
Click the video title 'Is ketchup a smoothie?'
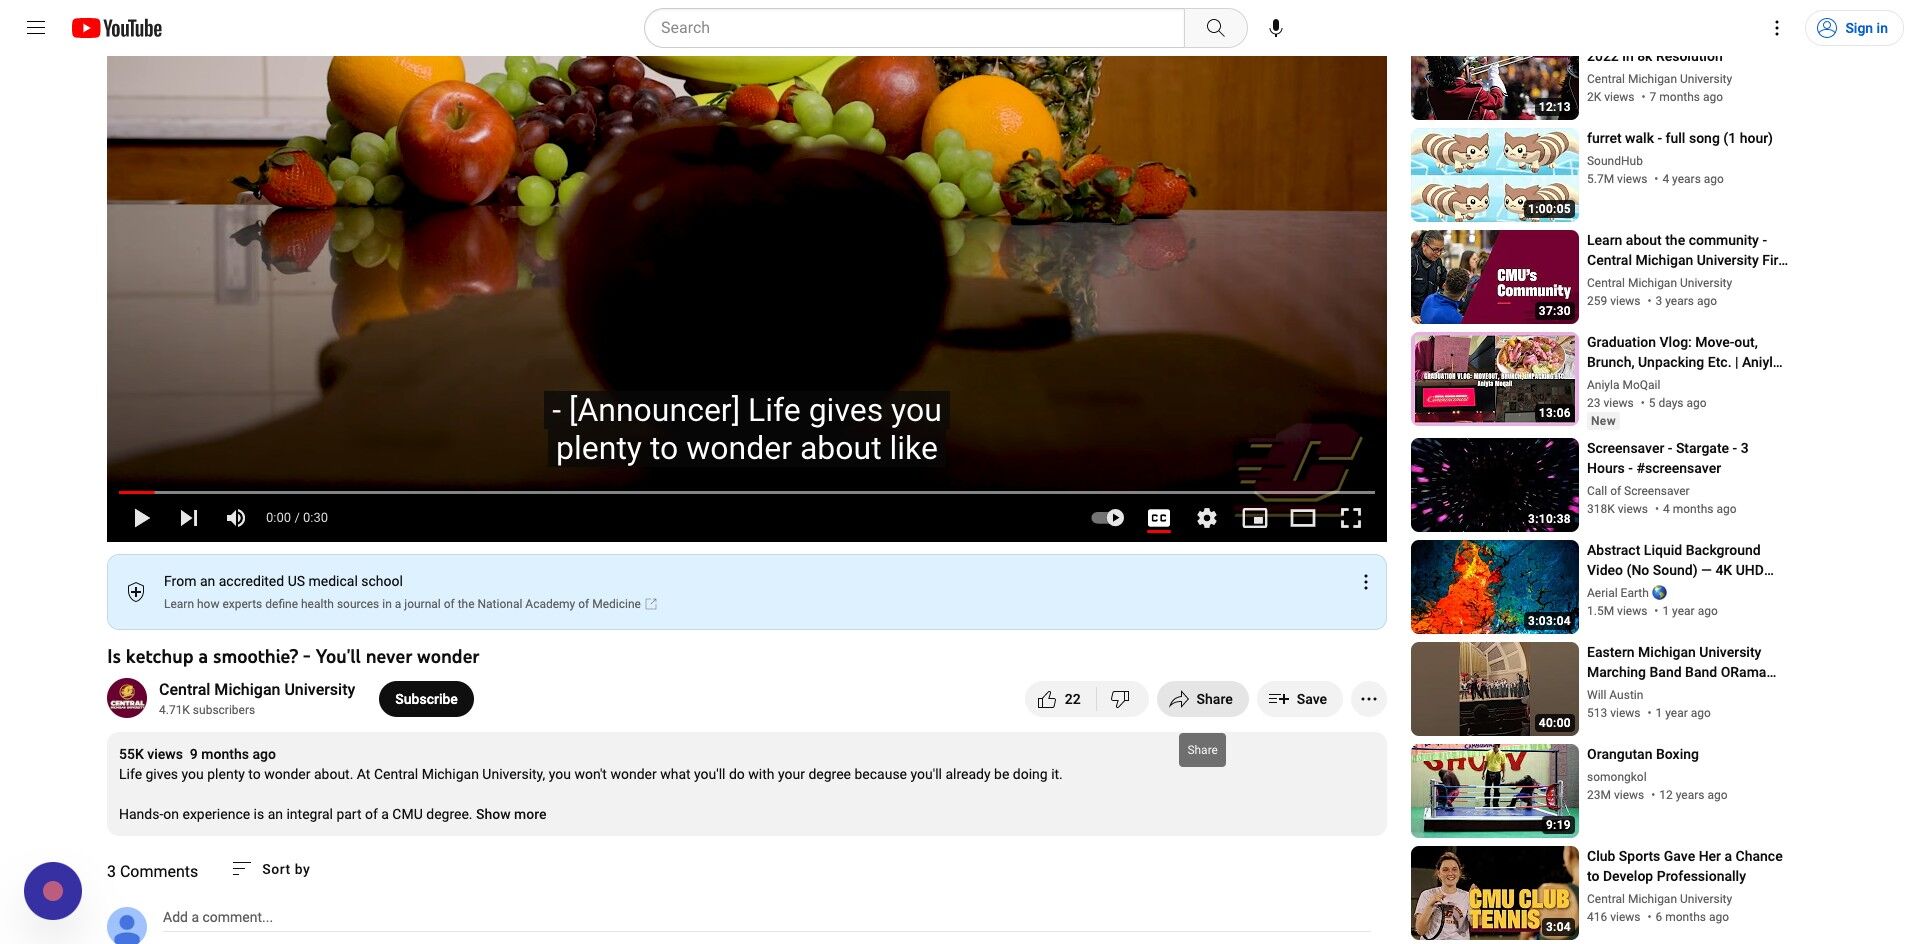click(293, 657)
